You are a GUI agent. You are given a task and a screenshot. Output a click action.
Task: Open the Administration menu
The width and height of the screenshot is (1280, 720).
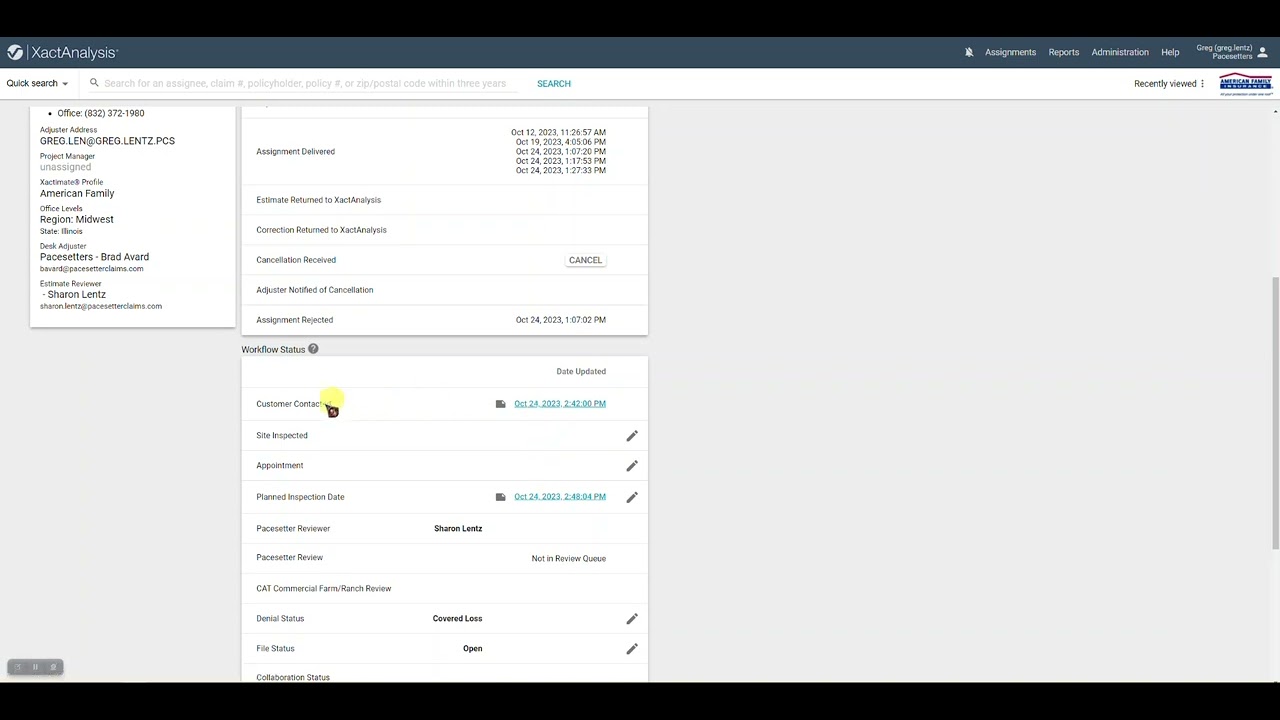[x=1120, y=52]
